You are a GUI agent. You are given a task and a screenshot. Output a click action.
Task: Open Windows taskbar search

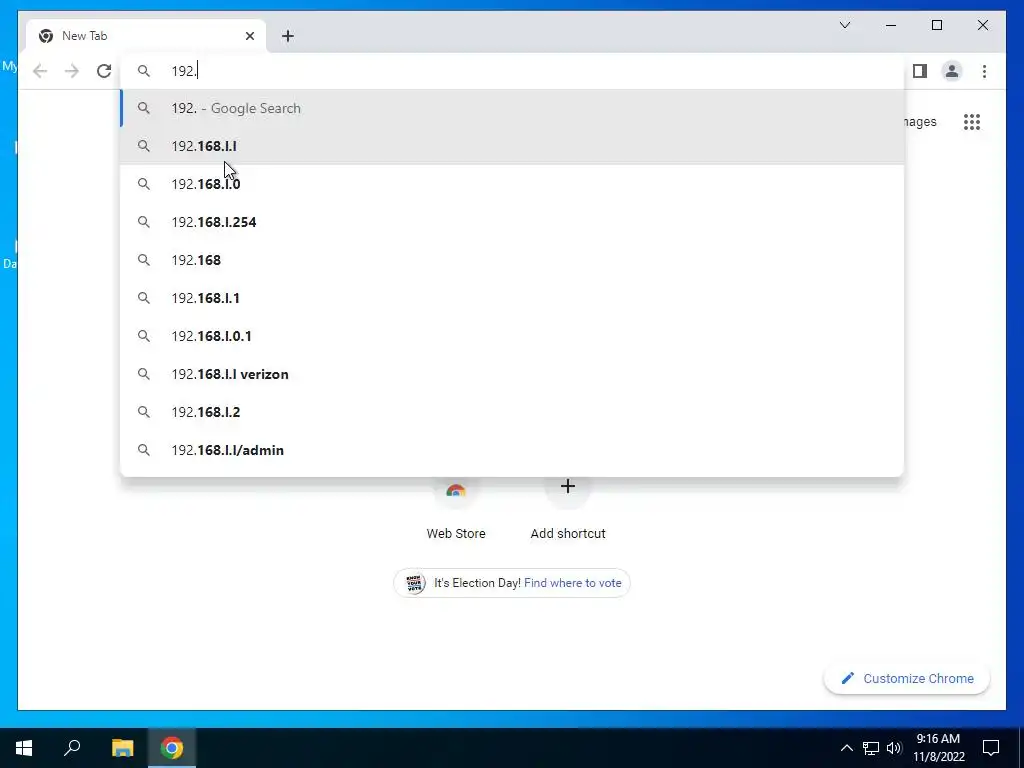72,748
